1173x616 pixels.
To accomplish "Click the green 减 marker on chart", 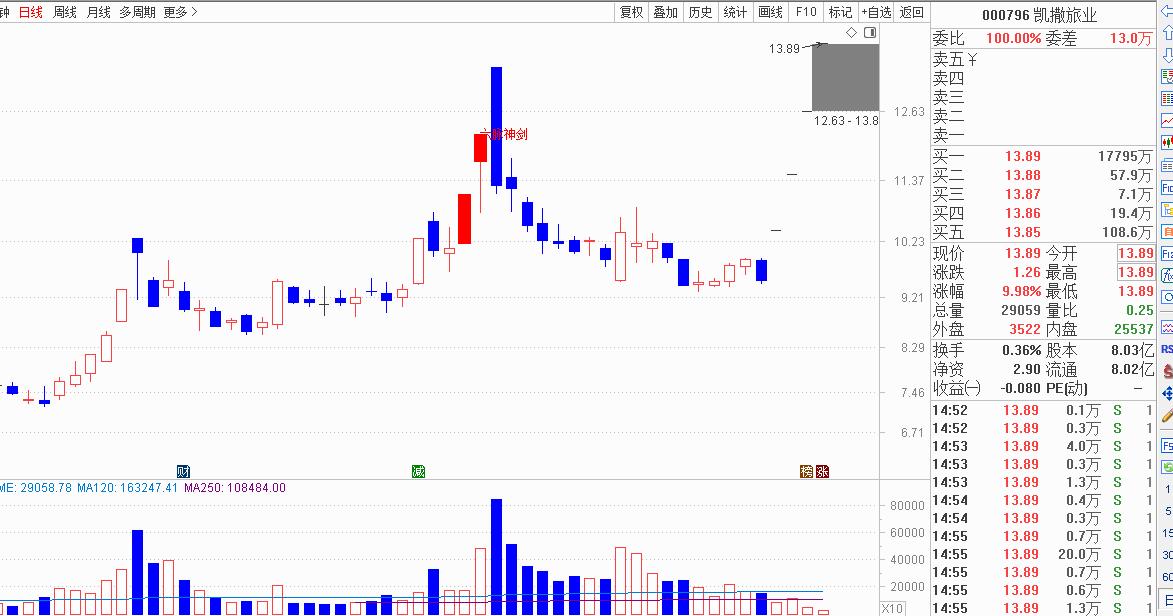I will [x=418, y=471].
